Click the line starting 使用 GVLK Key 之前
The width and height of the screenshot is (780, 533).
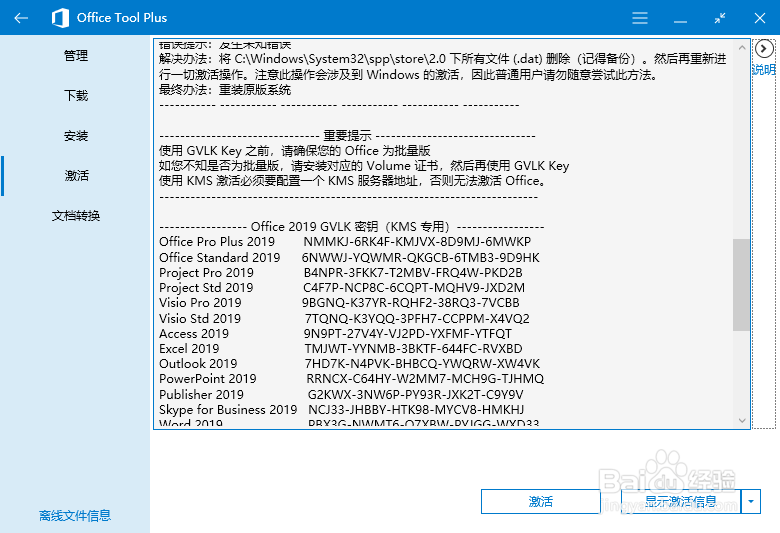pyautogui.click(x=294, y=151)
